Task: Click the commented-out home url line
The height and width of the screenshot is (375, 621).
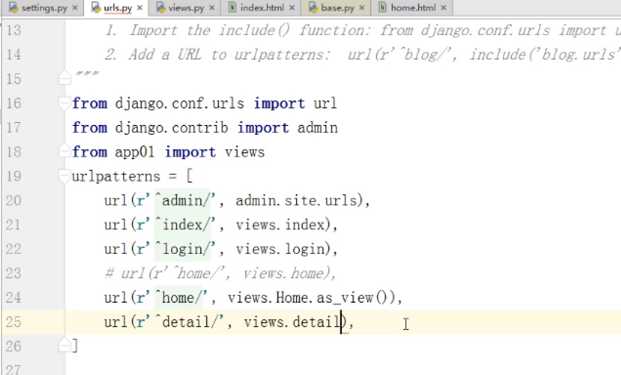Action: [220, 274]
